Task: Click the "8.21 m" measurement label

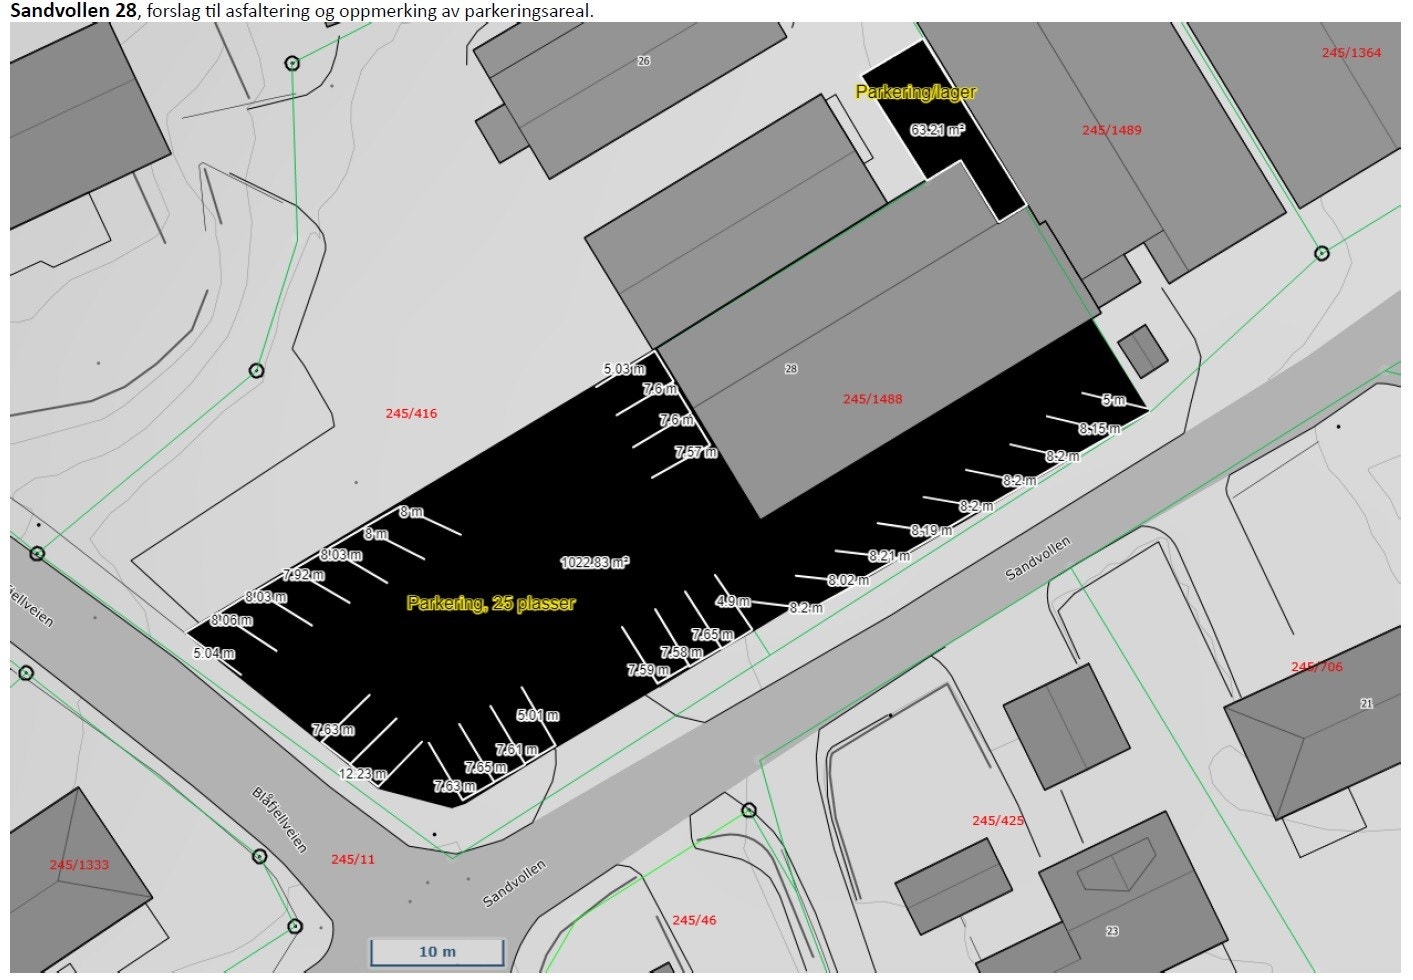Action: pyautogui.click(x=889, y=555)
